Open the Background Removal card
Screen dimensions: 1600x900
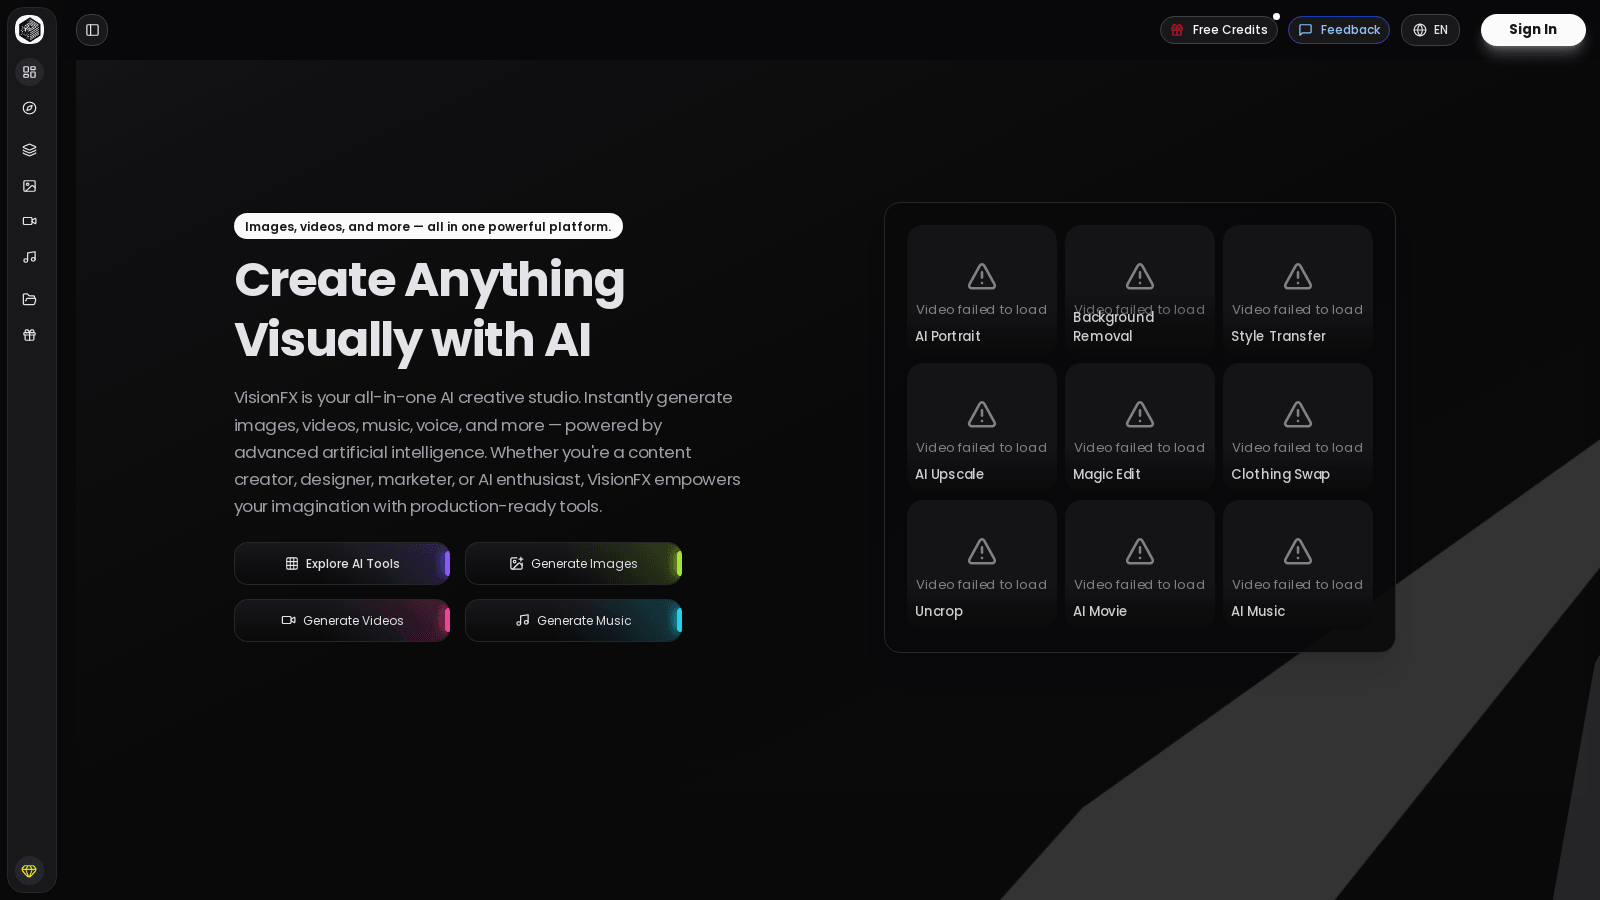[1140, 289]
